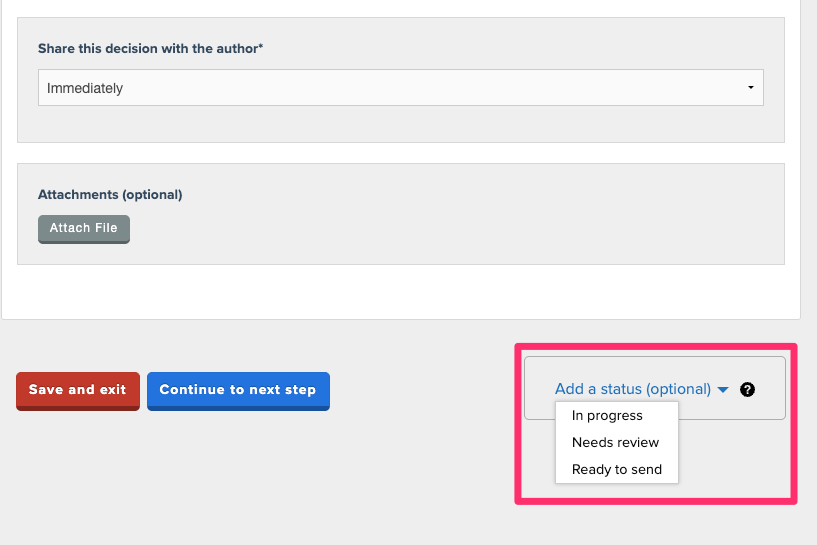Viewport: 817px width, 545px height.
Task: Click empty space inside the Attachments panel
Action: coord(450,225)
